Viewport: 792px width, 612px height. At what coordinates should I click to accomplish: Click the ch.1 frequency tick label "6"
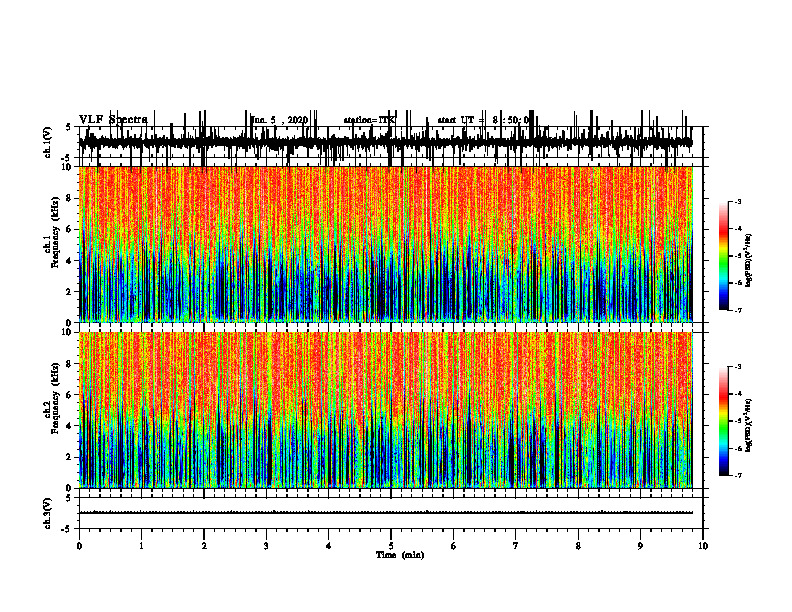[x=70, y=229]
